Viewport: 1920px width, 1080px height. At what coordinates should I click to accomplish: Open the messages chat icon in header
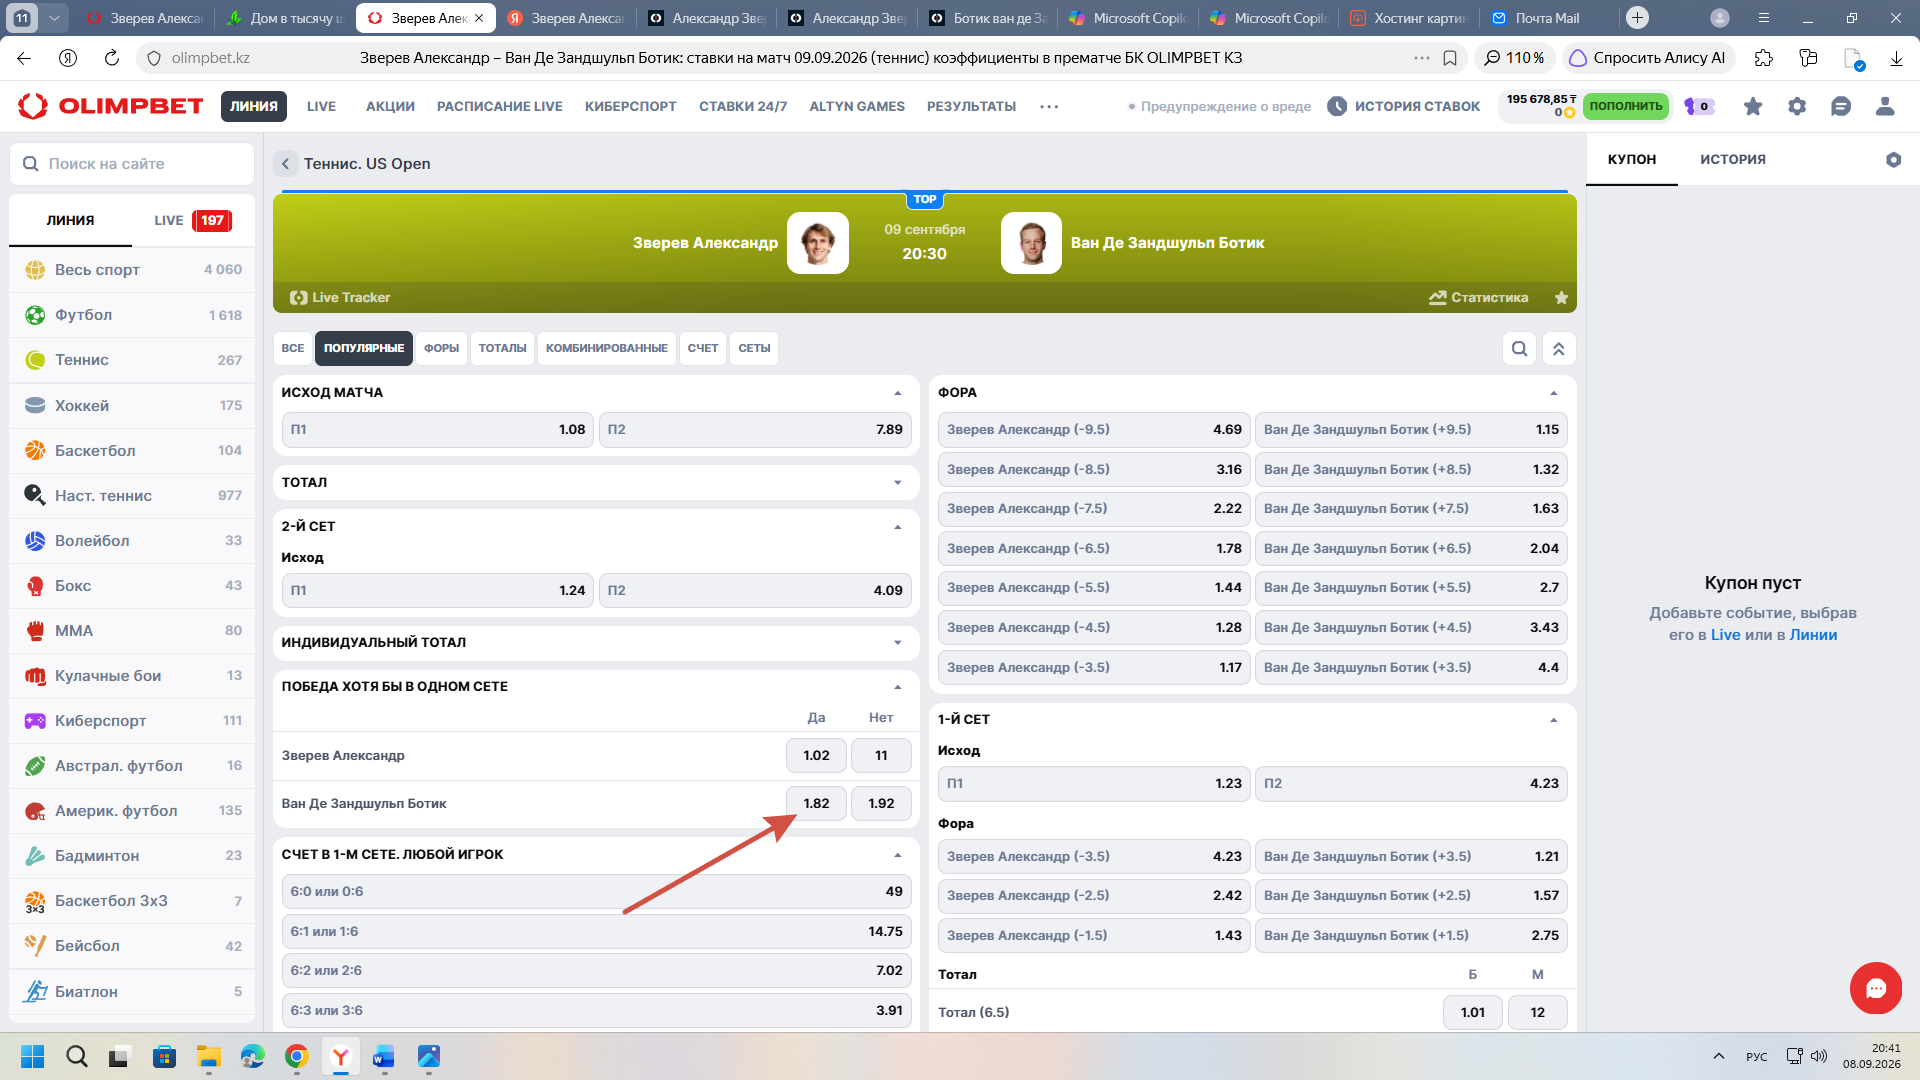[x=1841, y=106]
